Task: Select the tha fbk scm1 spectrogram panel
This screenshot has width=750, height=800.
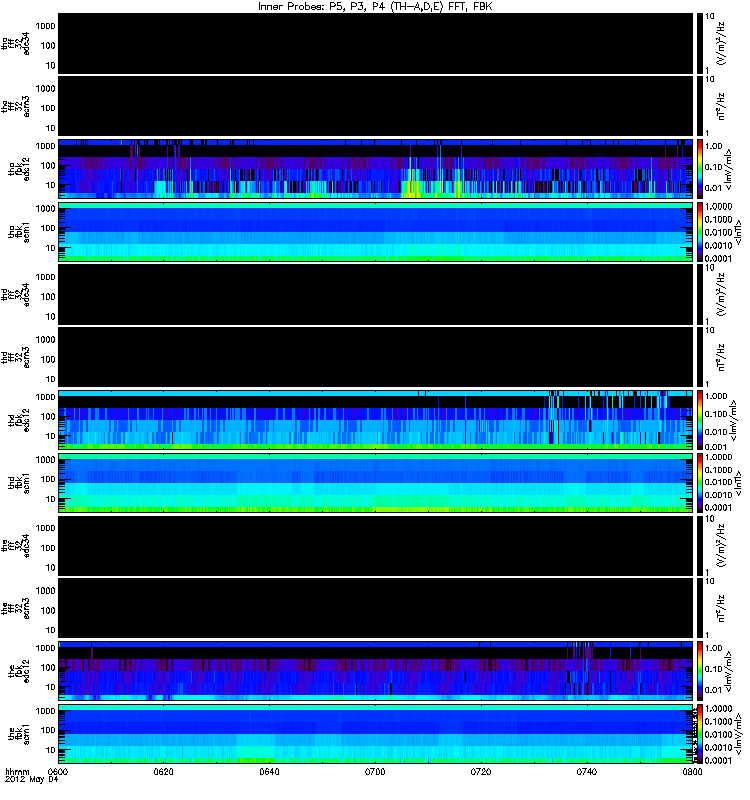Action: click(x=376, y=232)
